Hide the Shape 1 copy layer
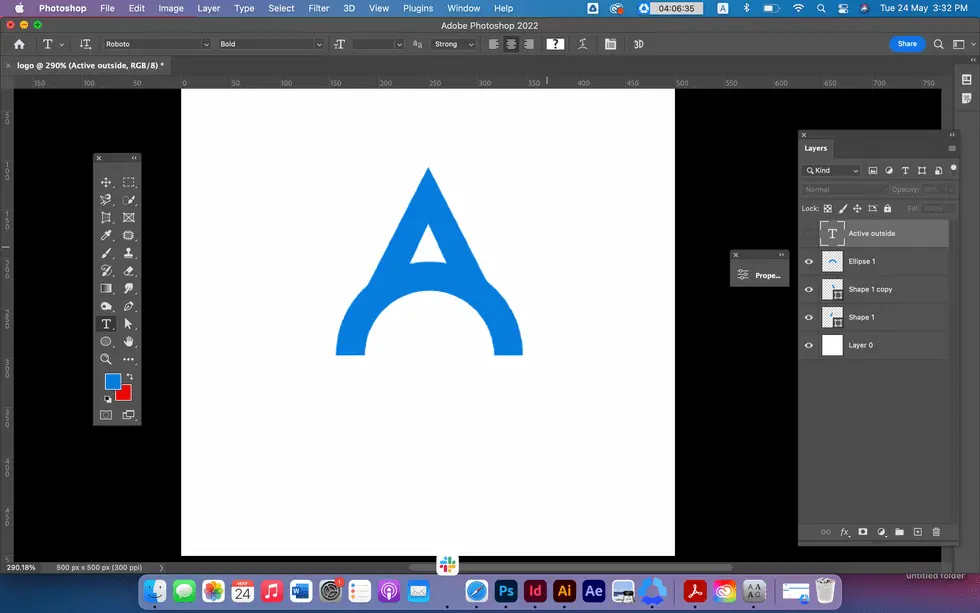Viewport: 980px width, 613px height. tap(808, 289)
